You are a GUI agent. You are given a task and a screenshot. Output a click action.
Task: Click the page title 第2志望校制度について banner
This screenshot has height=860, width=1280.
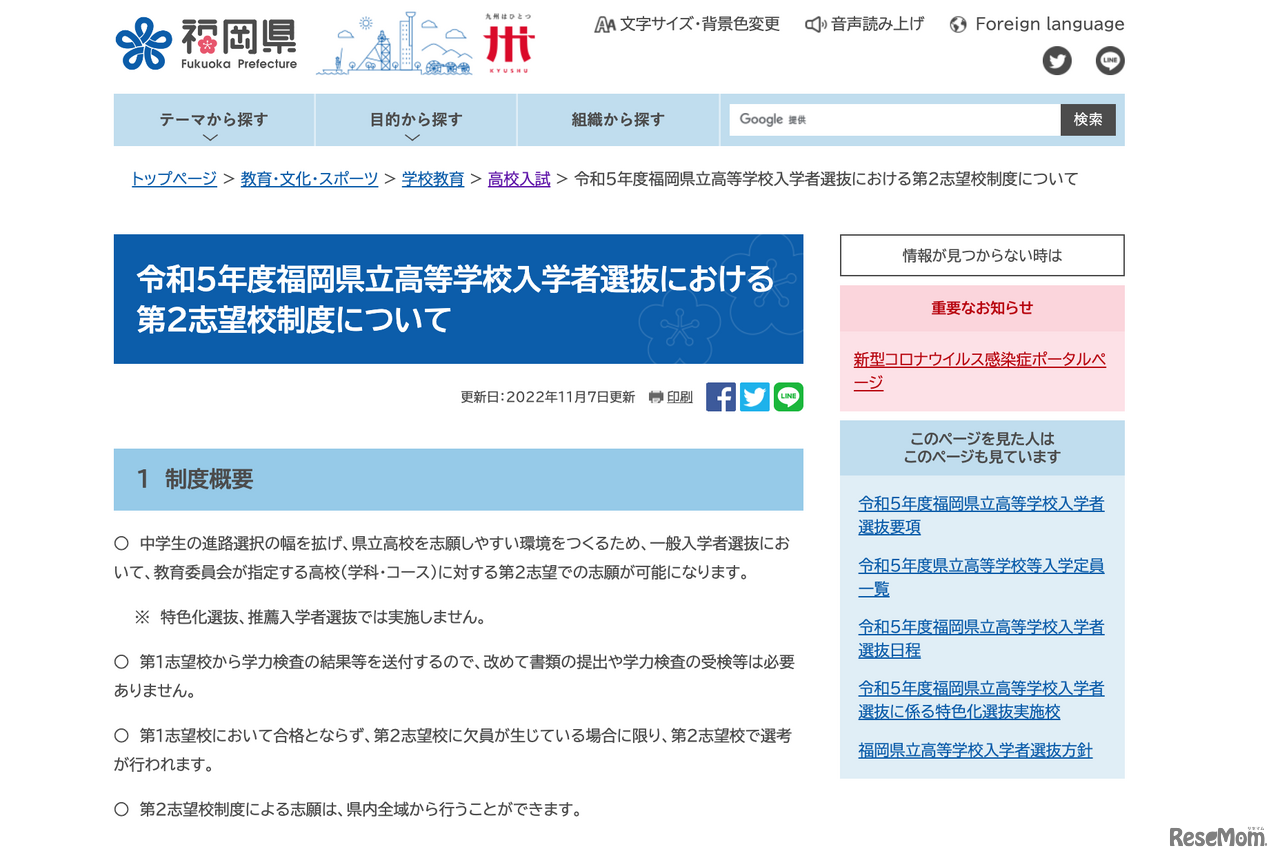click(458, 299)
